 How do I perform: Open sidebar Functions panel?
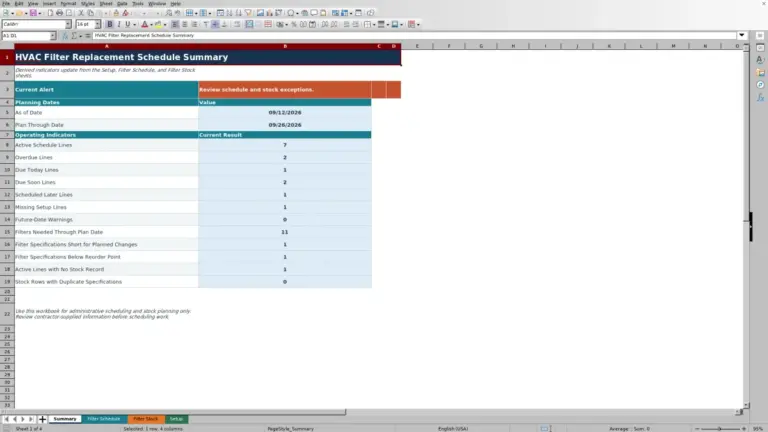(760, 97)
